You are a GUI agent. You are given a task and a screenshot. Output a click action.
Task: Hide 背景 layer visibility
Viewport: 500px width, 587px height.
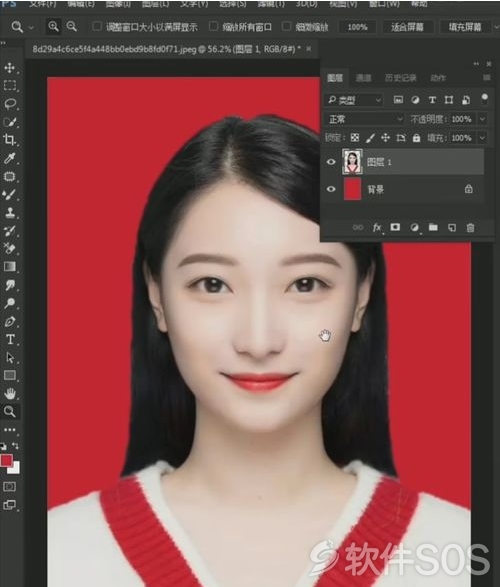[x=331, y=189]
